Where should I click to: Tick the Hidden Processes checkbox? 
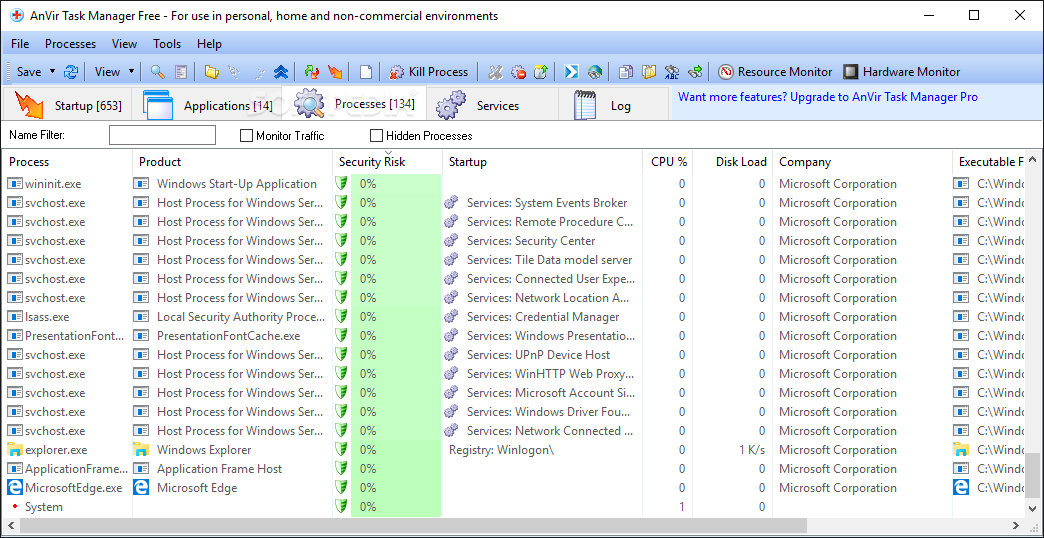tap(376, 136)
